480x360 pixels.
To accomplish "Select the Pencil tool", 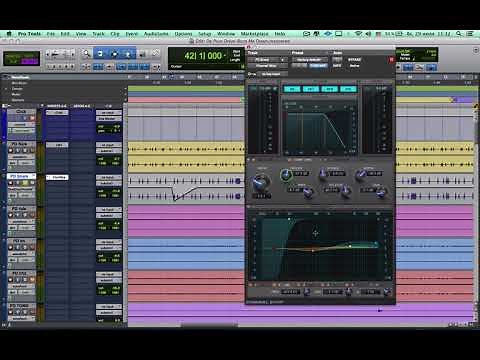I will 156,53.
